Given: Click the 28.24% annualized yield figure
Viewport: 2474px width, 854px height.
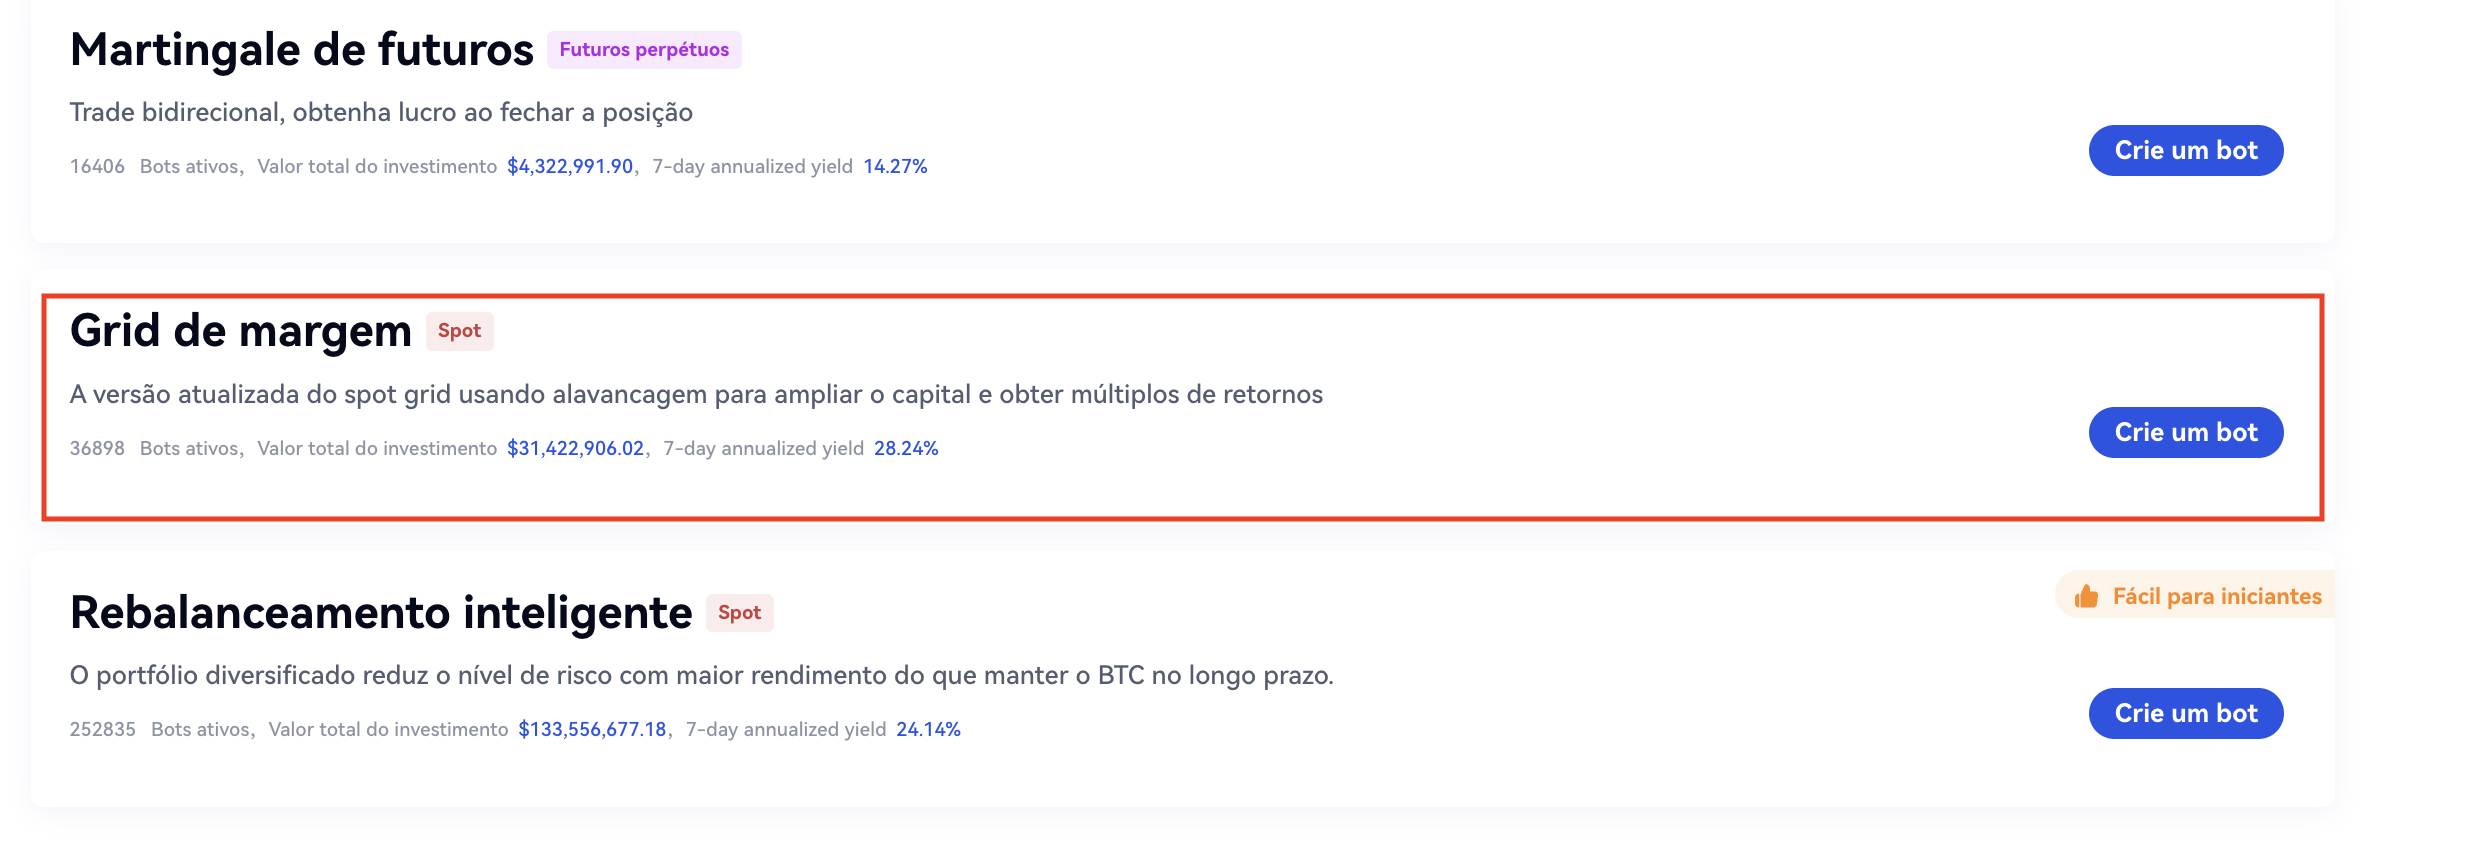Looking at the screenshot, I should pos(906,449).
